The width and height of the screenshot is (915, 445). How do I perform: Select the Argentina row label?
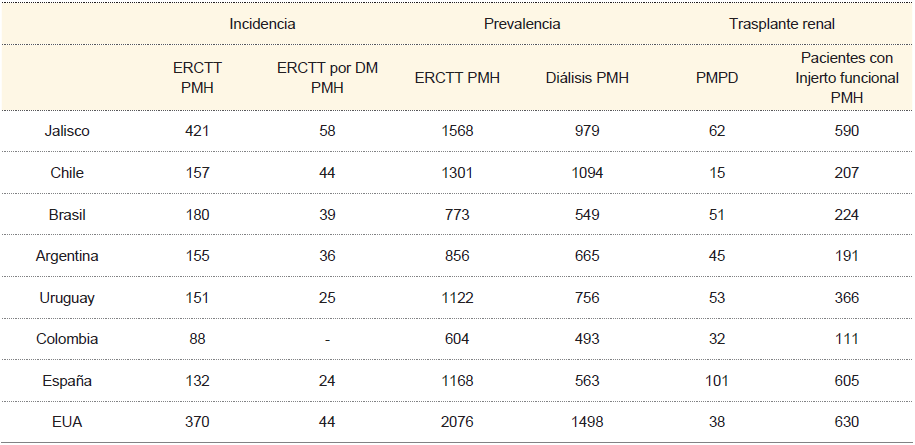(x=67, y=256)
